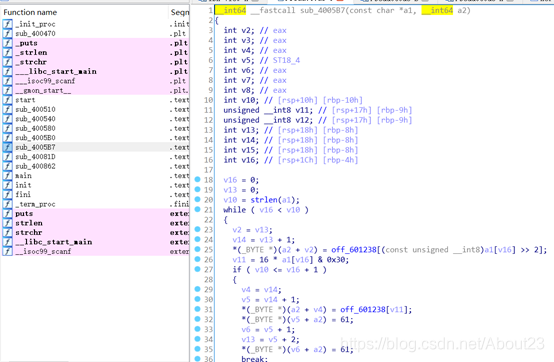Click highlighted __int64 return type on line 1
554x362 pixels.
pos(231,10)
